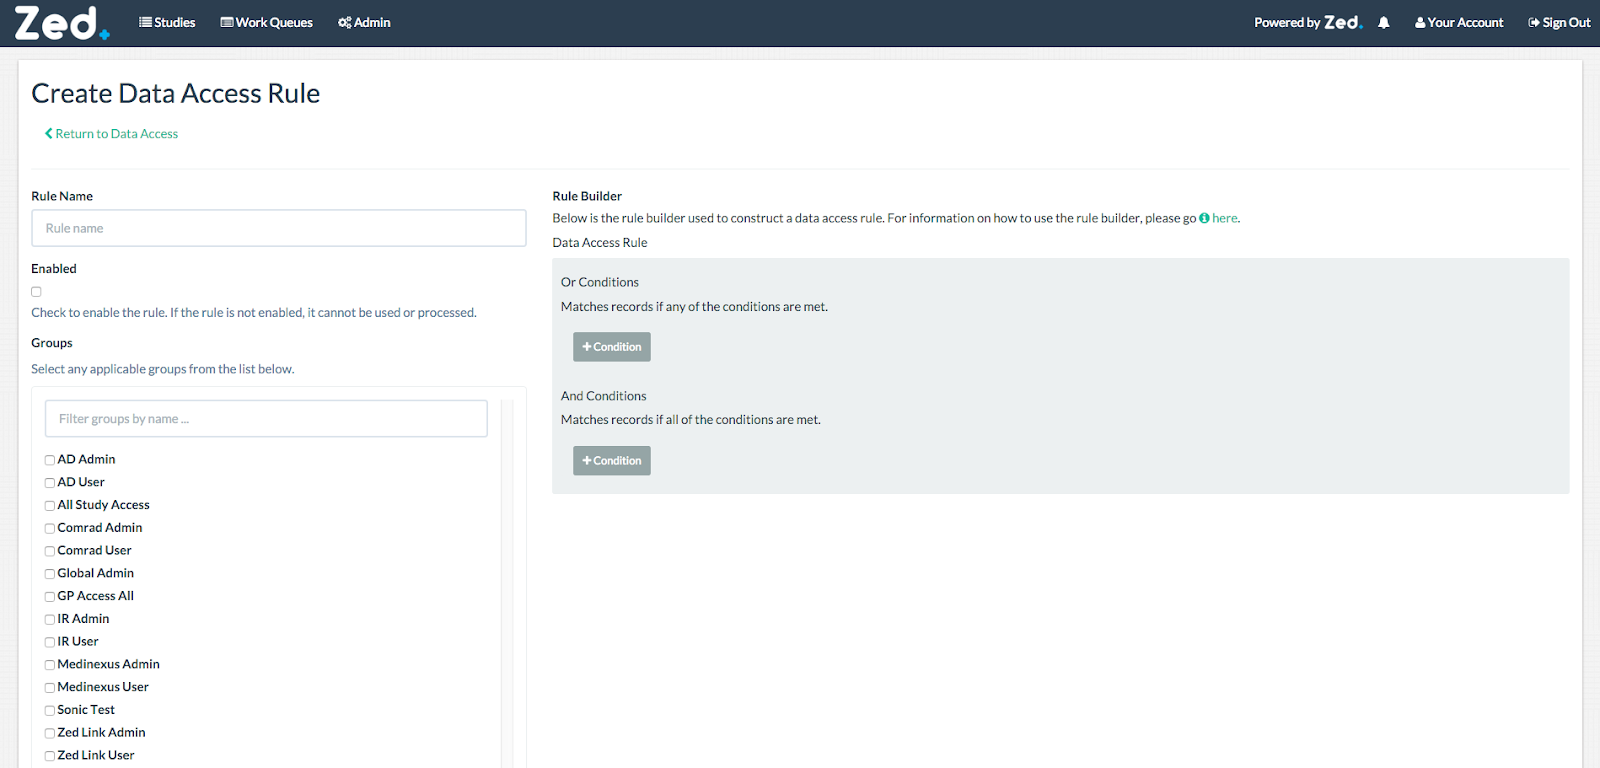Image resolution: width=1600 pixels, height=768 pixels.
Task: Open Your Account menu
Action: point(1459,22)
